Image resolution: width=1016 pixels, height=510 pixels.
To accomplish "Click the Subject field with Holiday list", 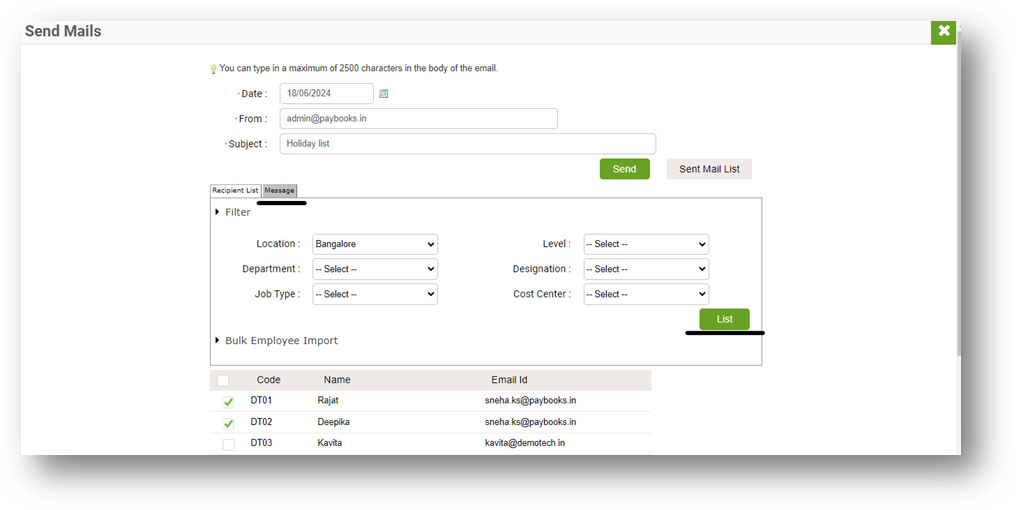I will 468,144.
